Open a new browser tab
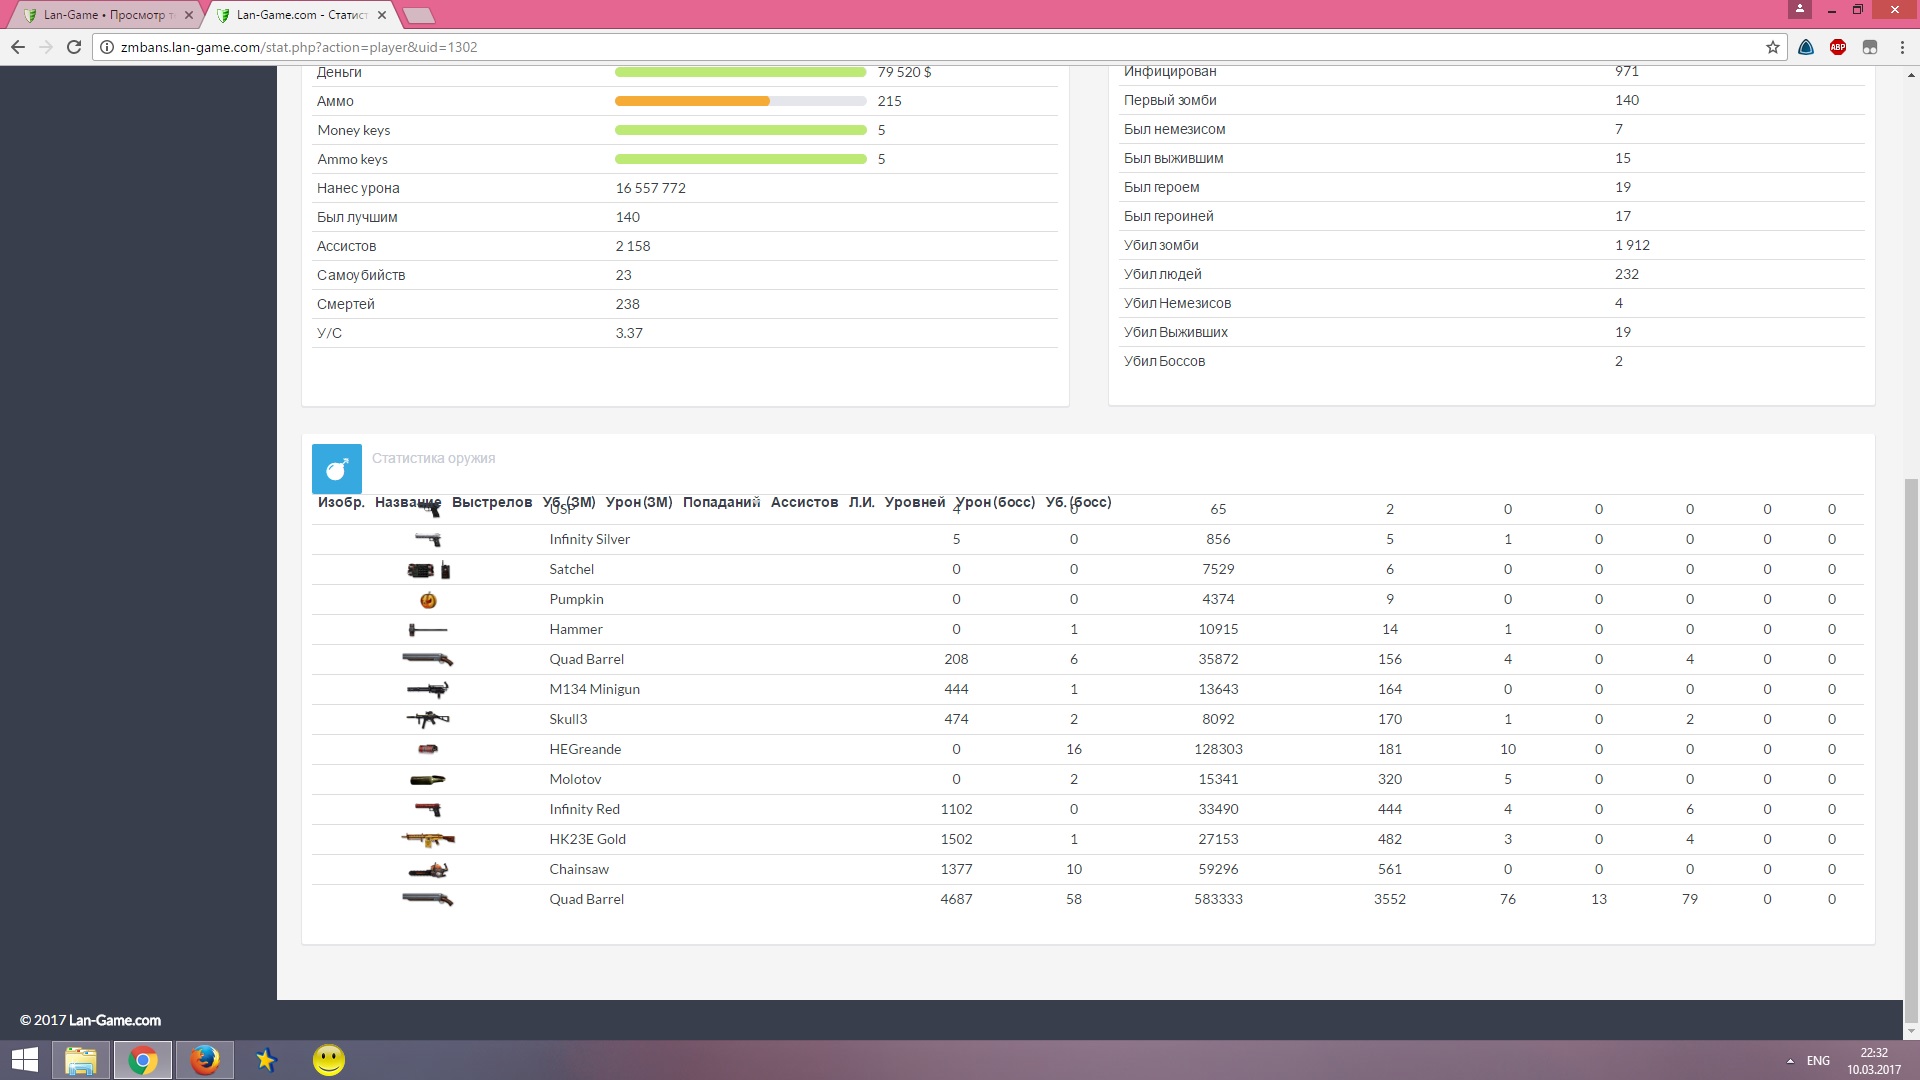This screenshot has width=1920, height=1080. (x=419, y=15)
